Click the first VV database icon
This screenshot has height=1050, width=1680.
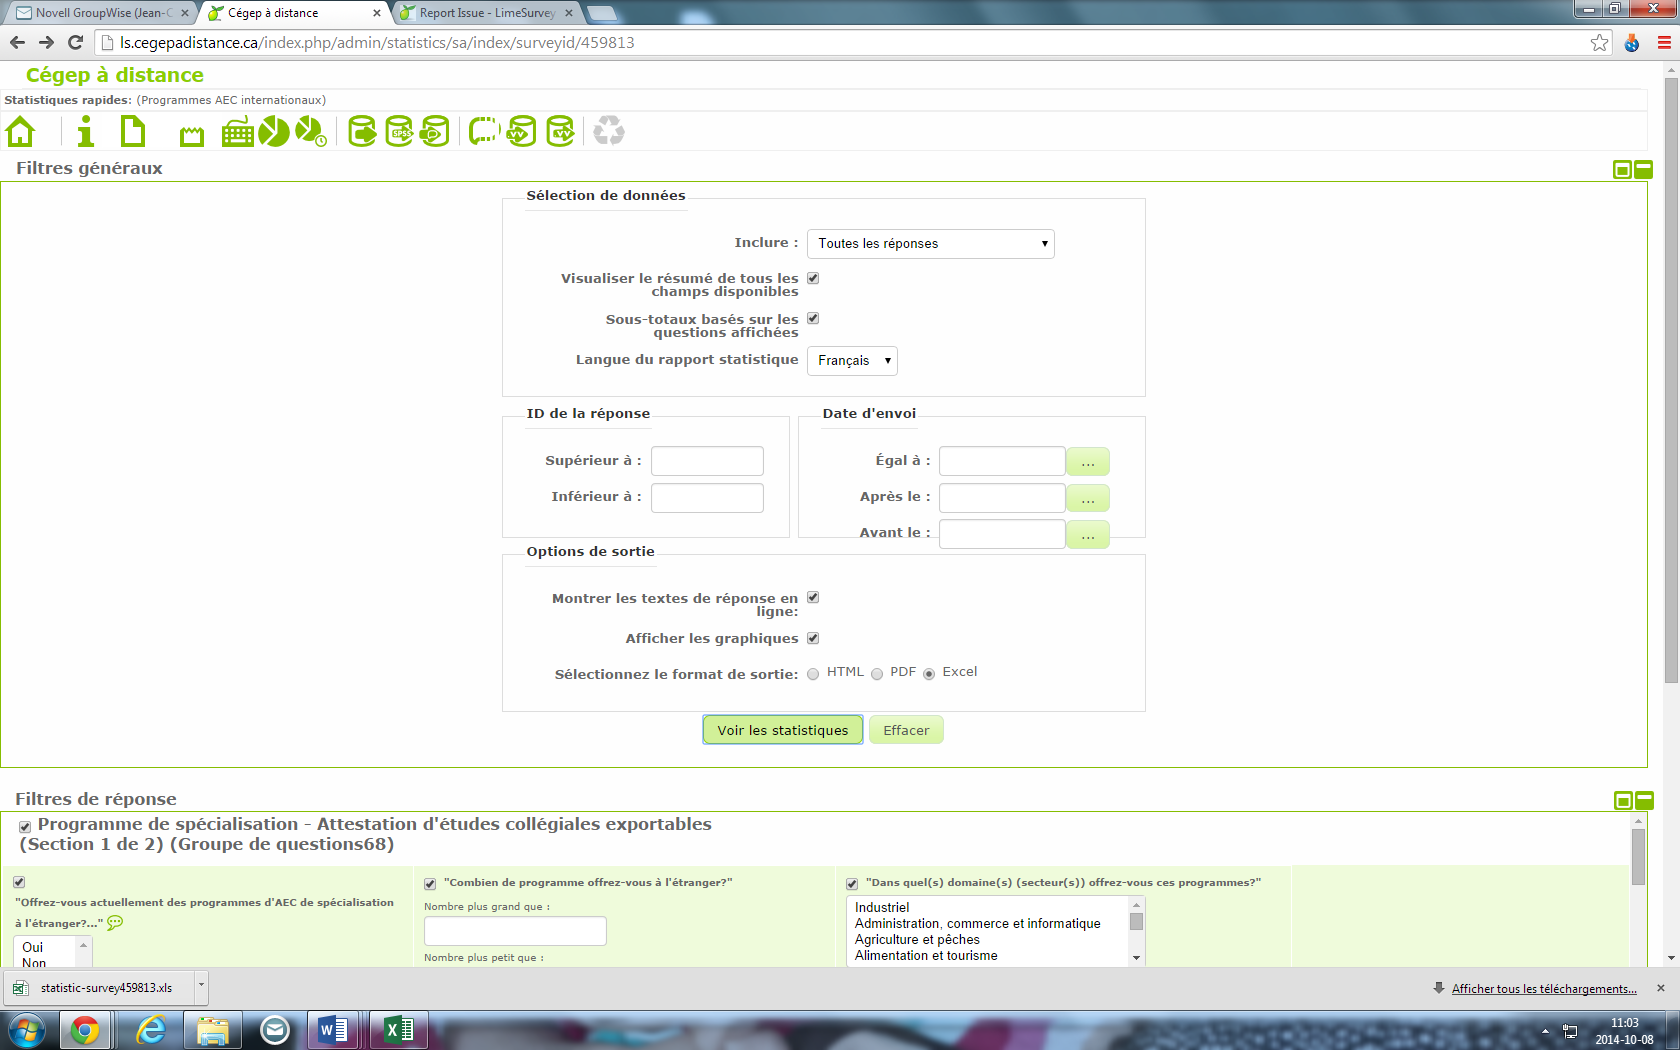521,131
